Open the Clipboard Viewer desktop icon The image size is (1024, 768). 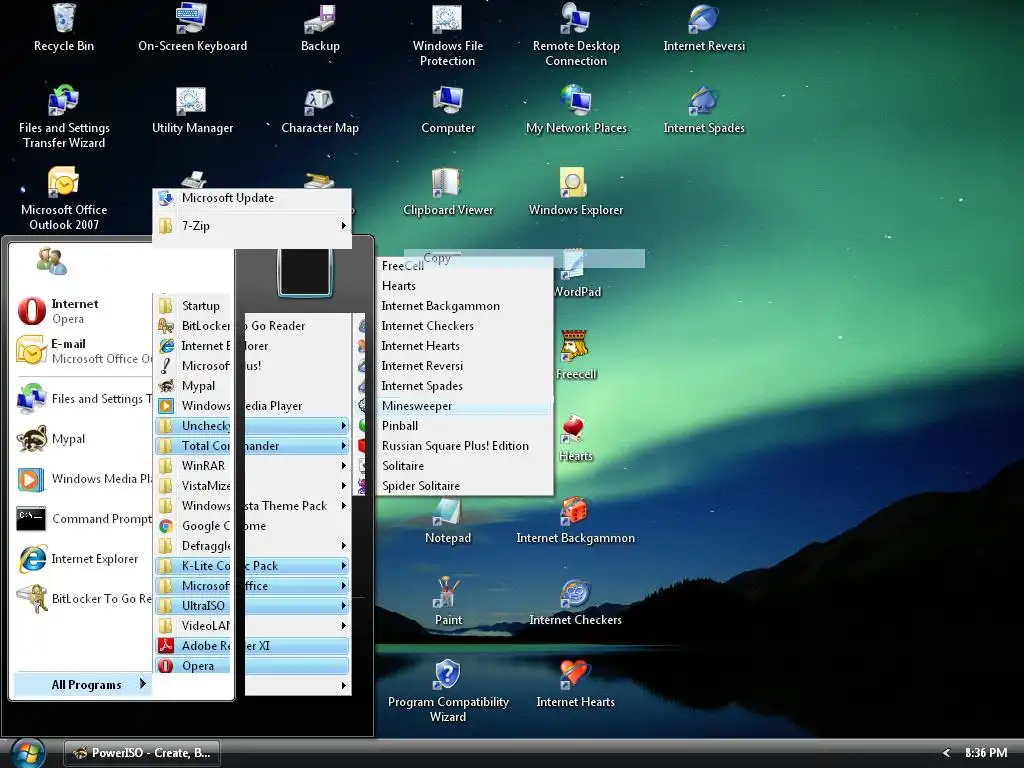[447, 192]
